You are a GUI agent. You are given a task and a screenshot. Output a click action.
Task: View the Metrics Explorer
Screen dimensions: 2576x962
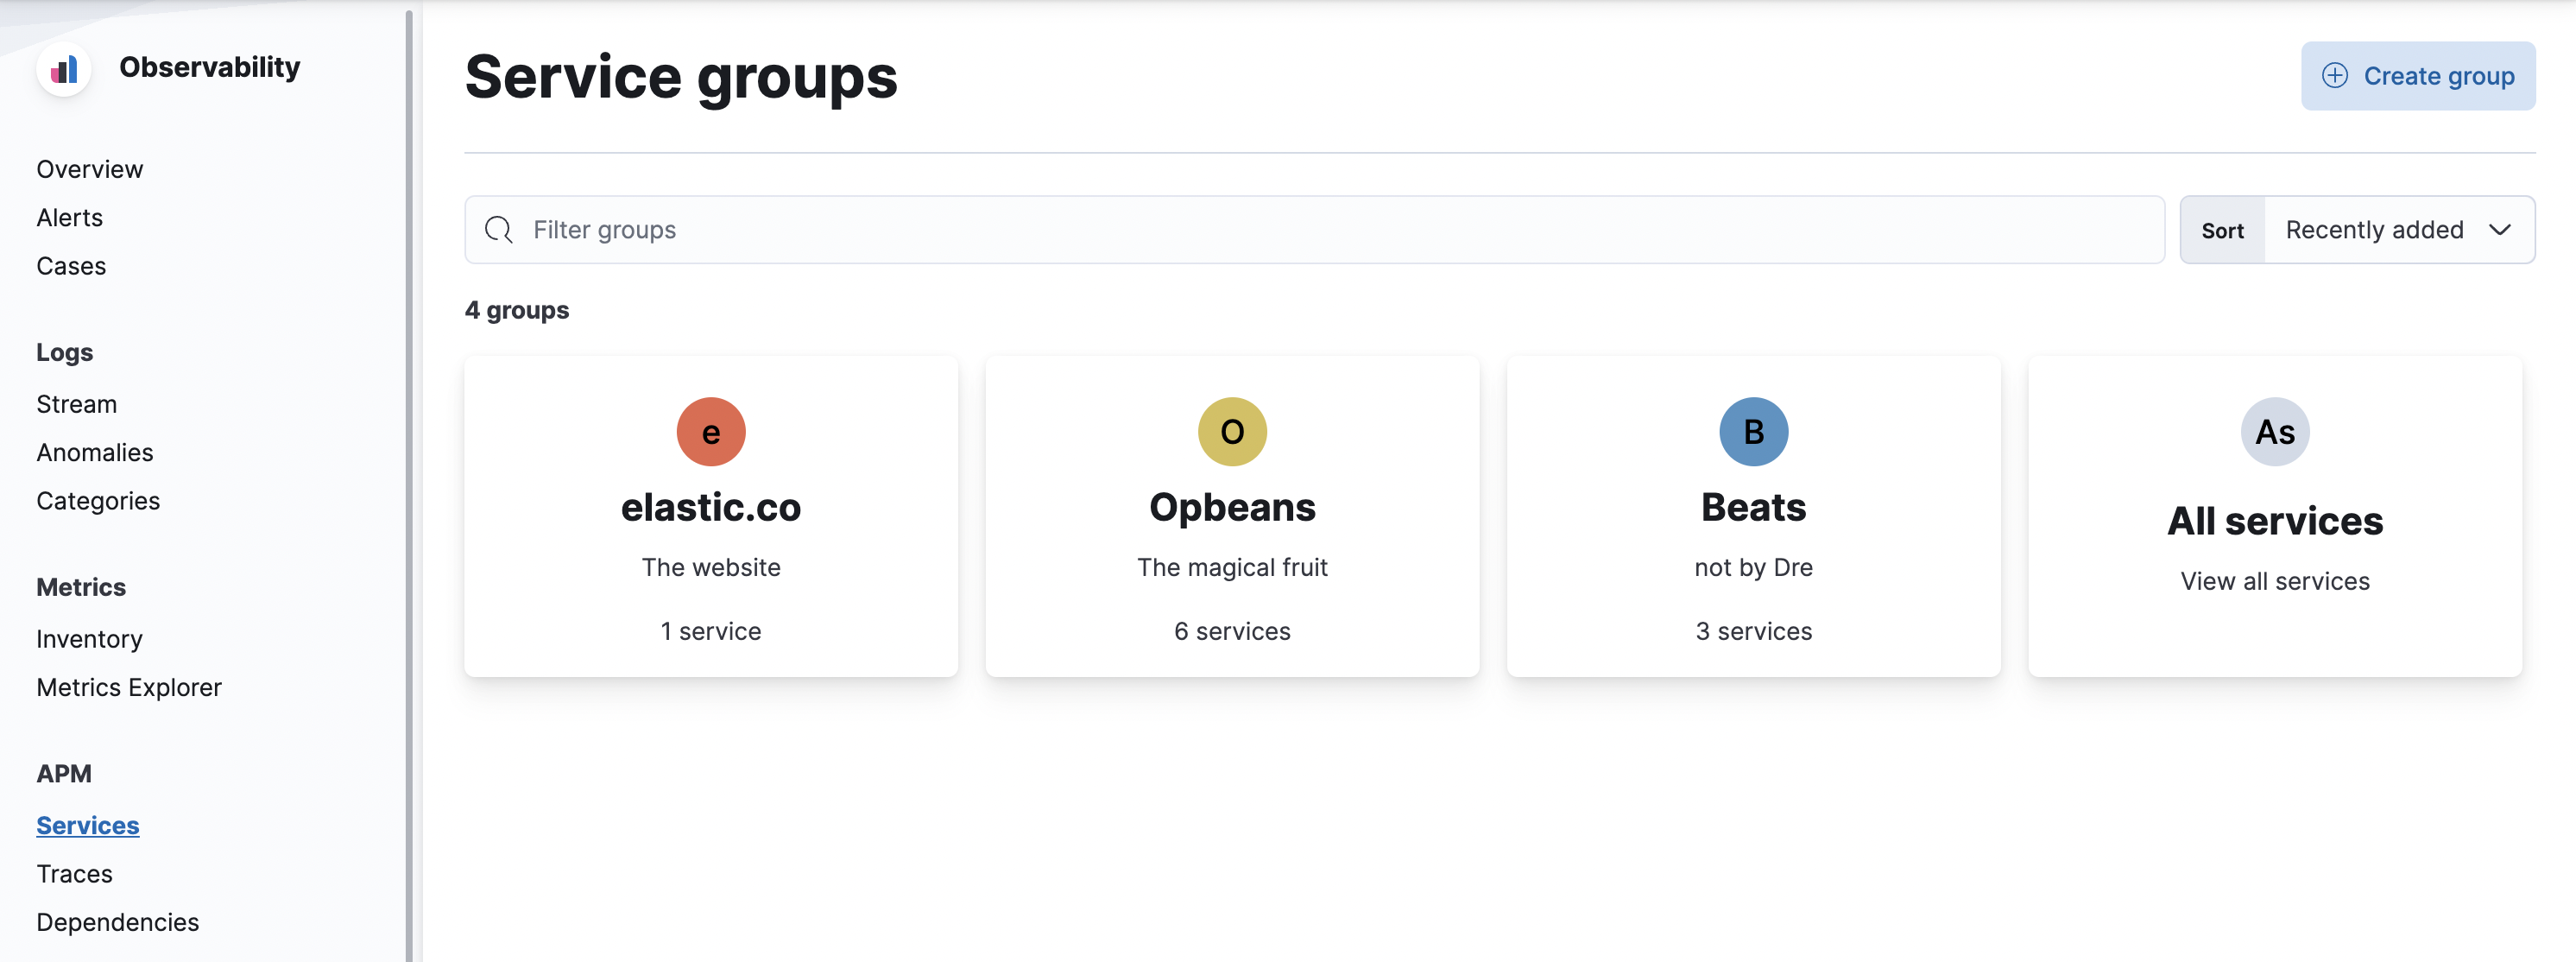tap(129, 687)
